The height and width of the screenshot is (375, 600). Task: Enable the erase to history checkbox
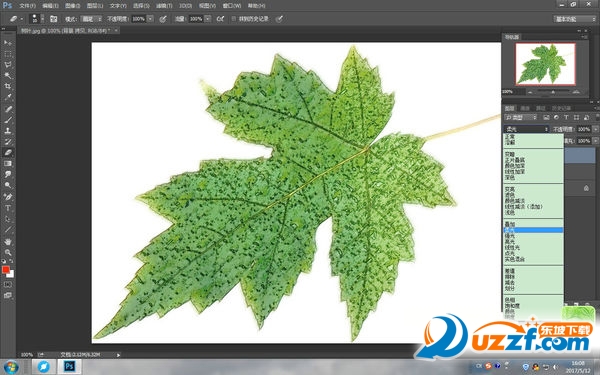tap(233, 18)
